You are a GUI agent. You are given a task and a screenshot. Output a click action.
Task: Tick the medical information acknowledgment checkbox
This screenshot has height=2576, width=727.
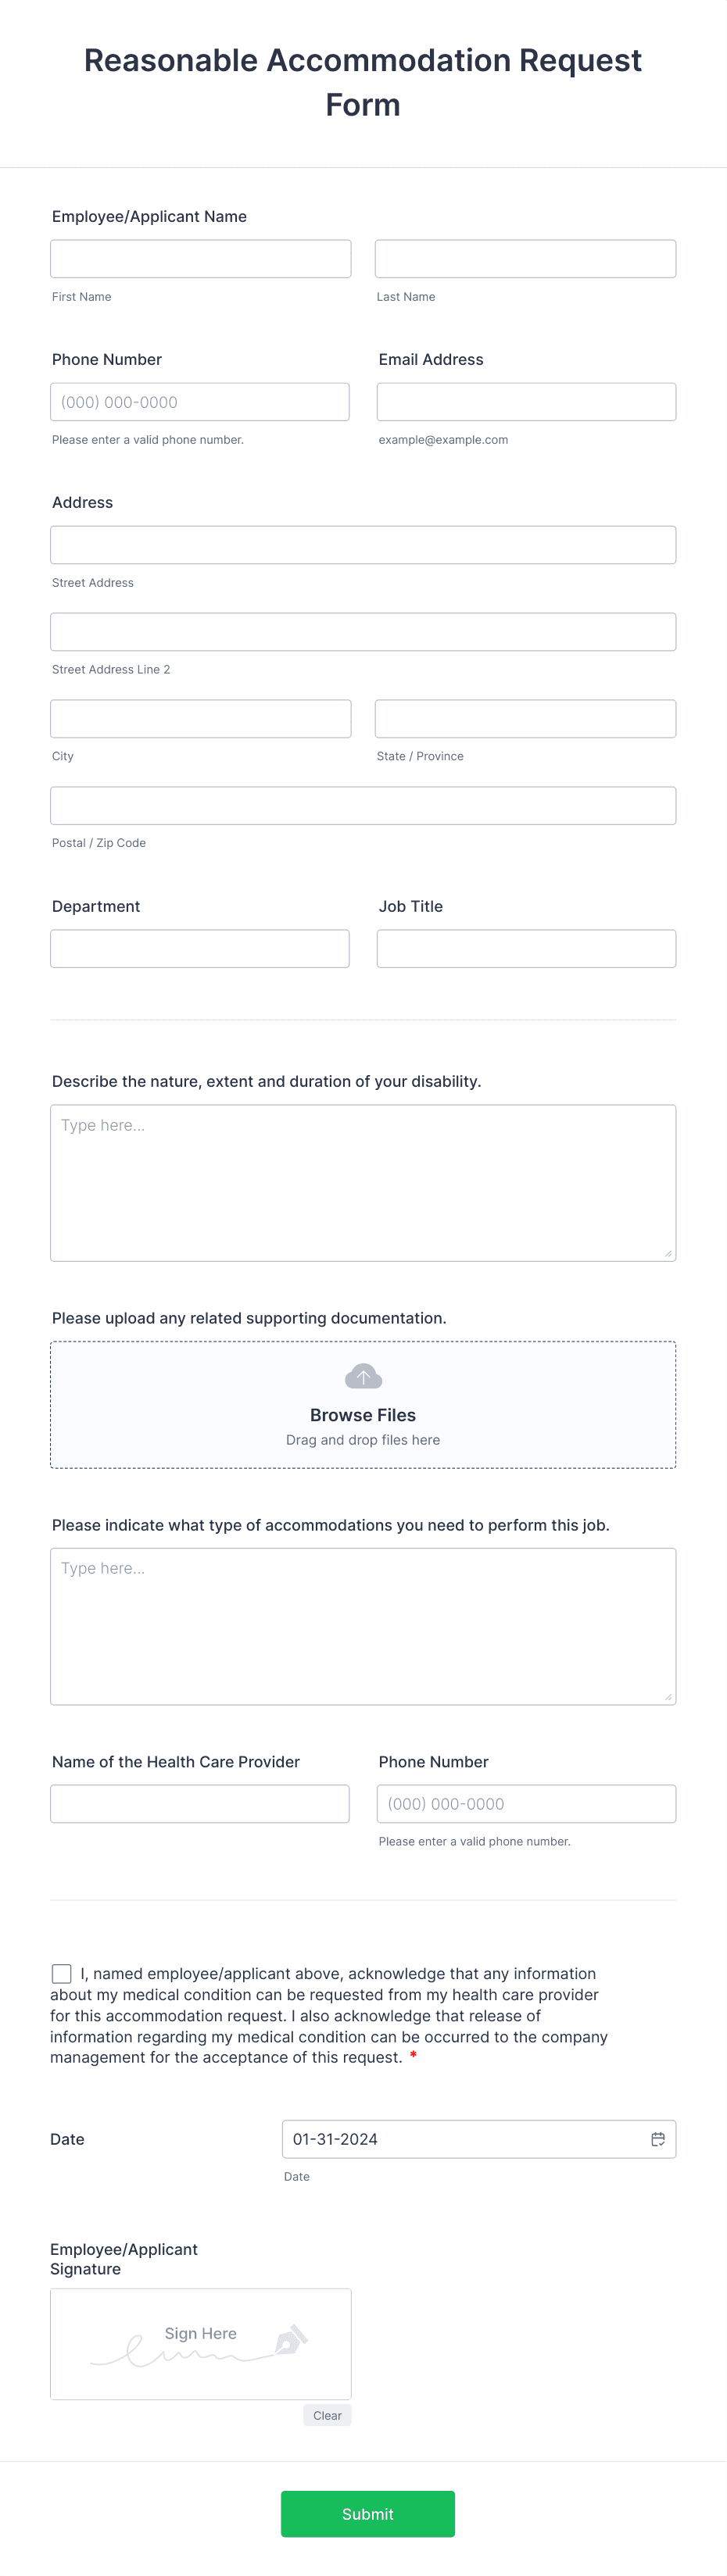(62, 1973)
